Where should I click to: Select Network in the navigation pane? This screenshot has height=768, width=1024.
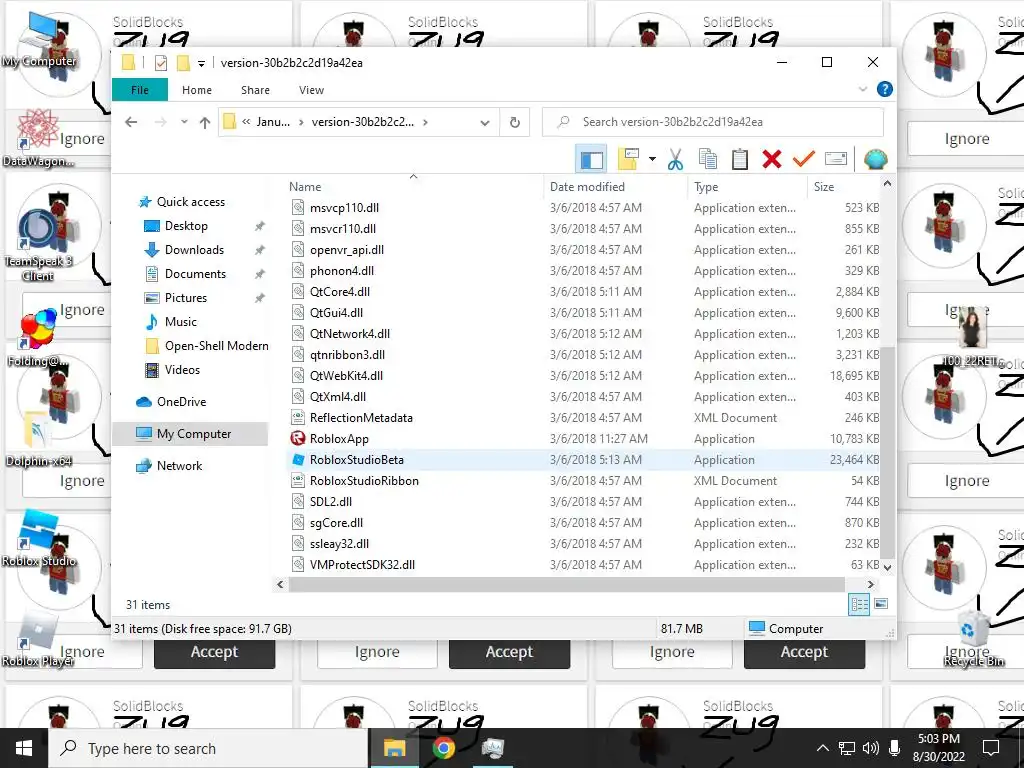179,466
